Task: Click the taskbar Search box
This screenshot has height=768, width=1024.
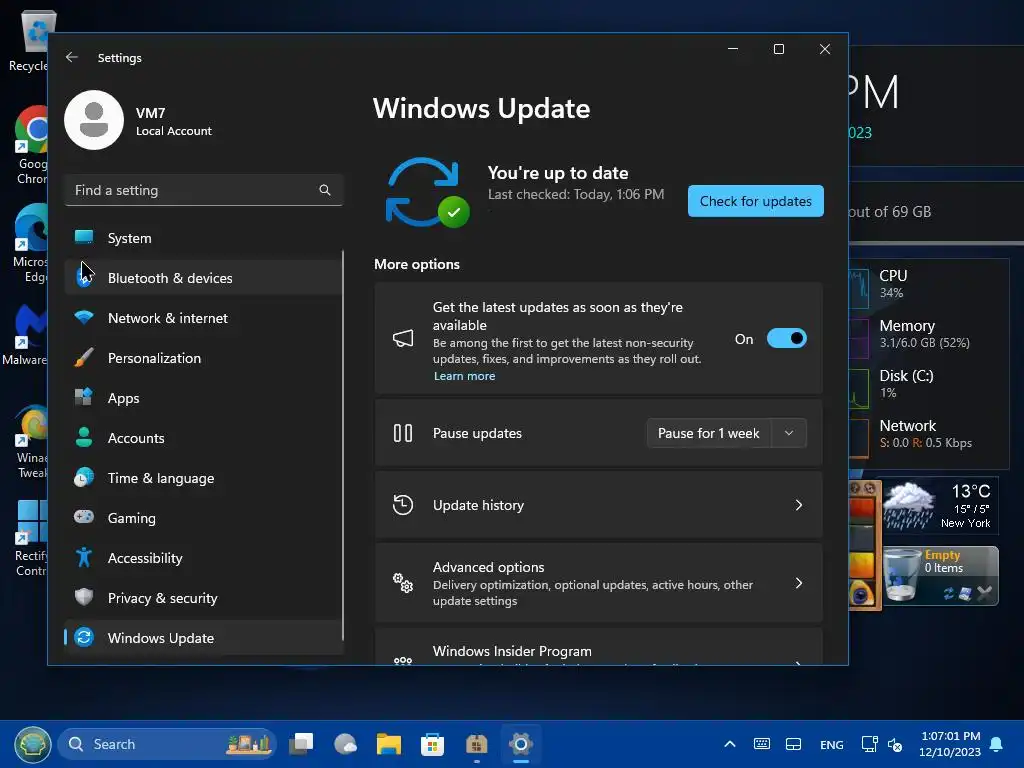Action: [x=167, y=744]
